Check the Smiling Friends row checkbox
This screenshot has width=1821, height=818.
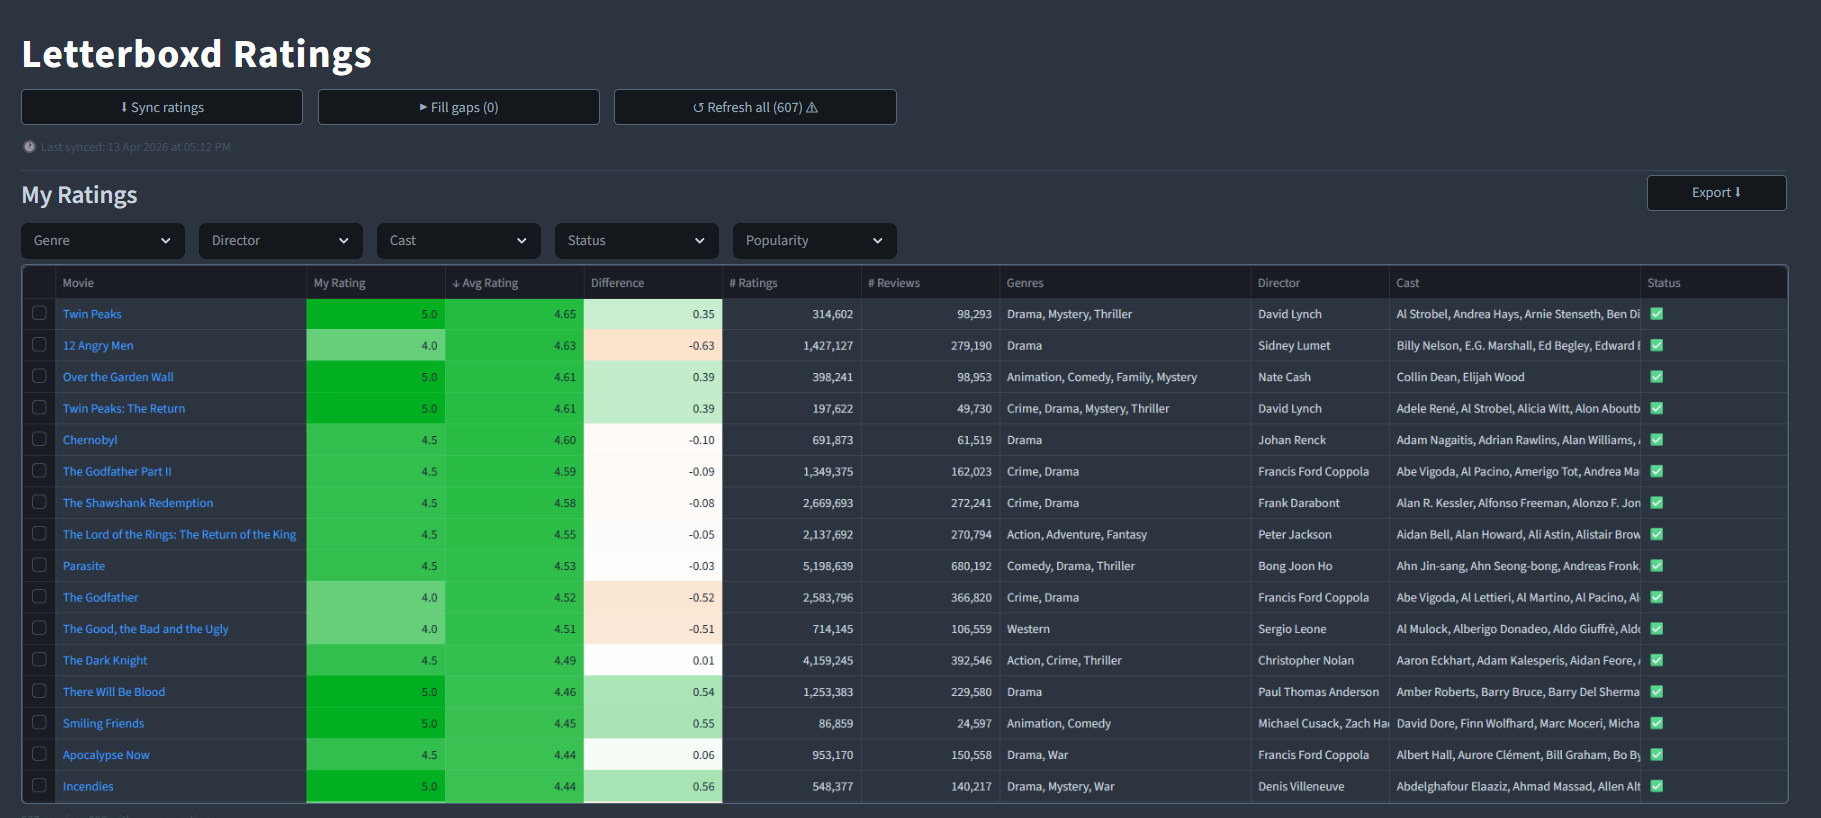tap(39, 722)
